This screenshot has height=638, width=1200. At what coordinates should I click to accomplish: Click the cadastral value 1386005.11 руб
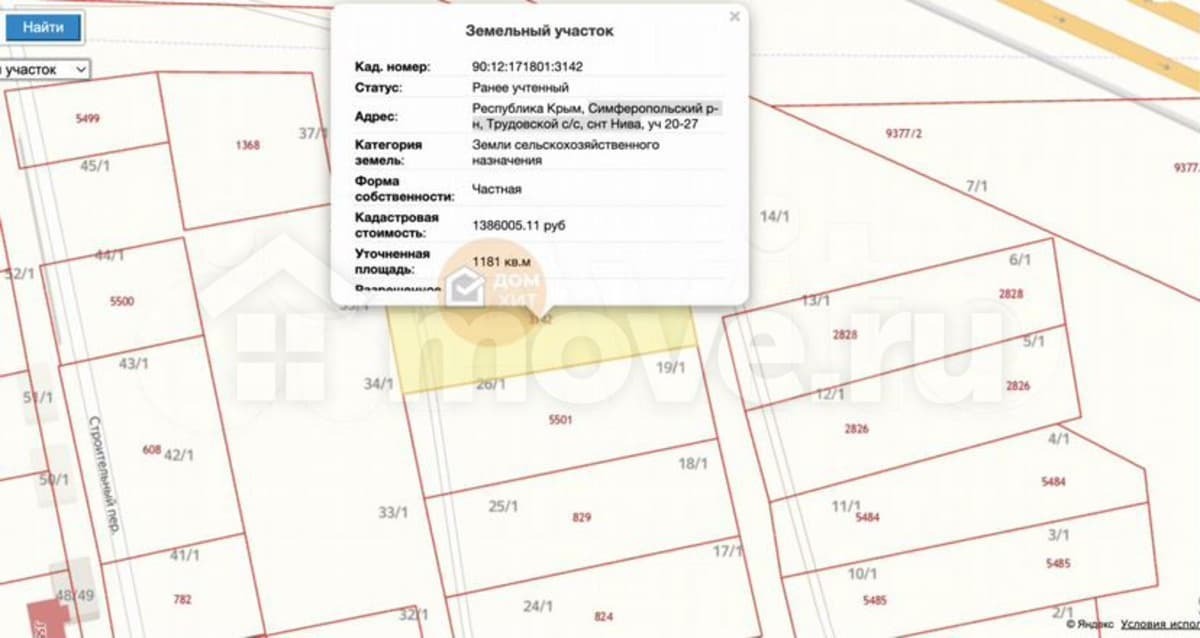[x=518, y=226]
